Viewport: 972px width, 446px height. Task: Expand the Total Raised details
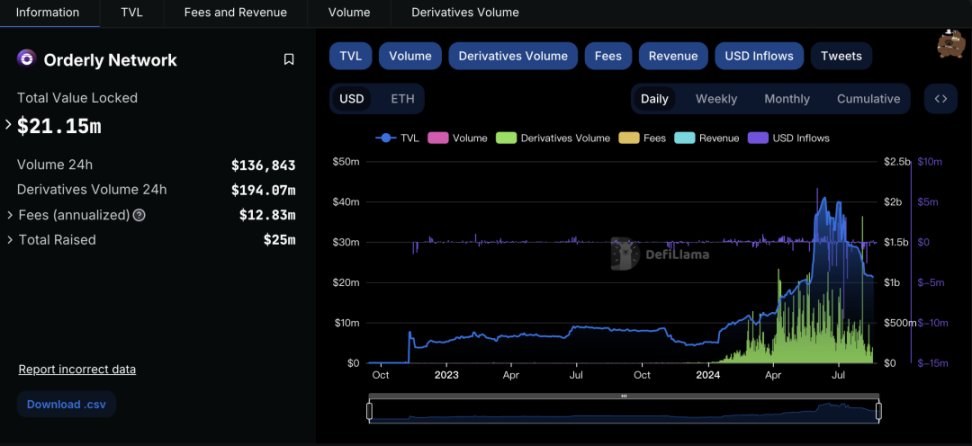pos(9,240)
